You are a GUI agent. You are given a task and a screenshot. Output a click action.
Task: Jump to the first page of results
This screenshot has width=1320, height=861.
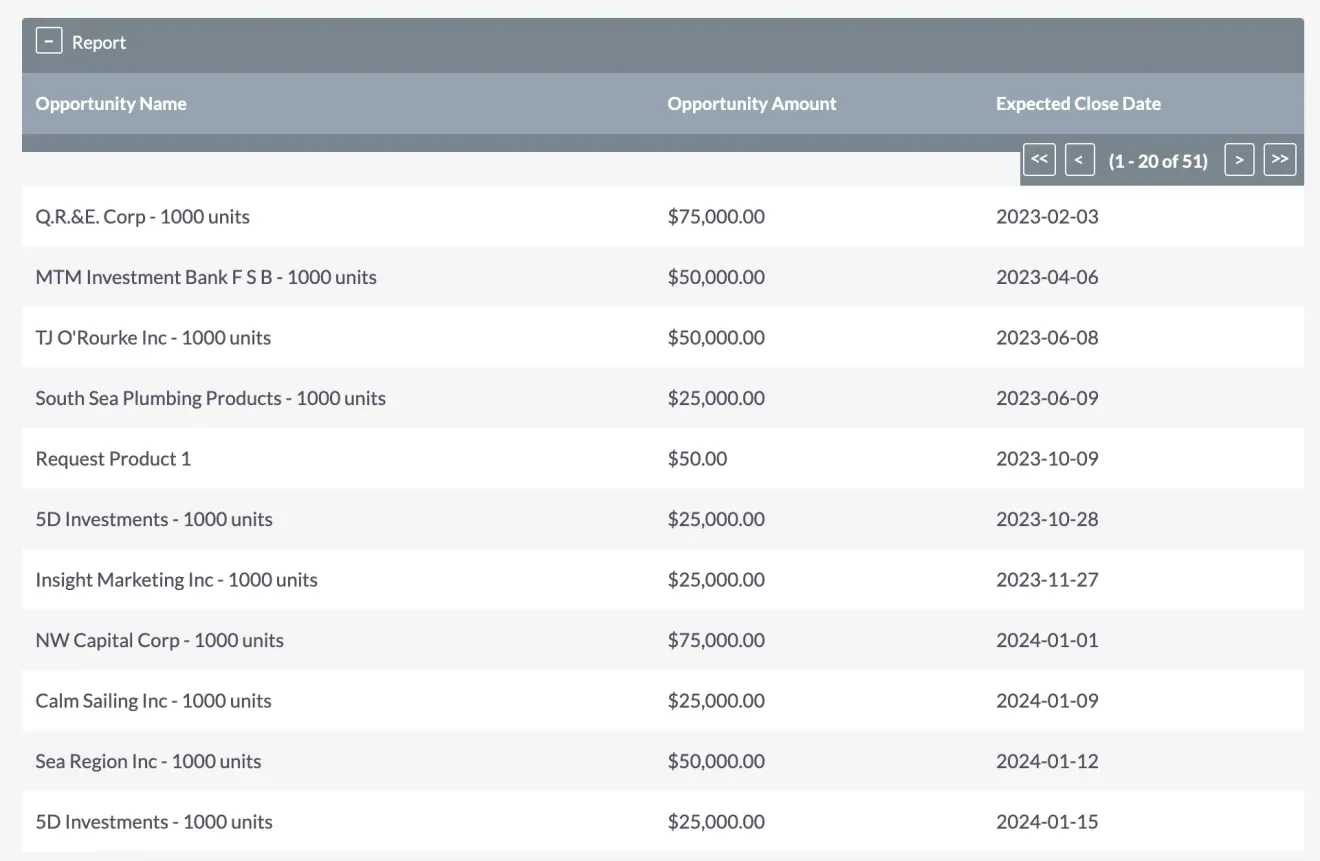click(1039, 159)
